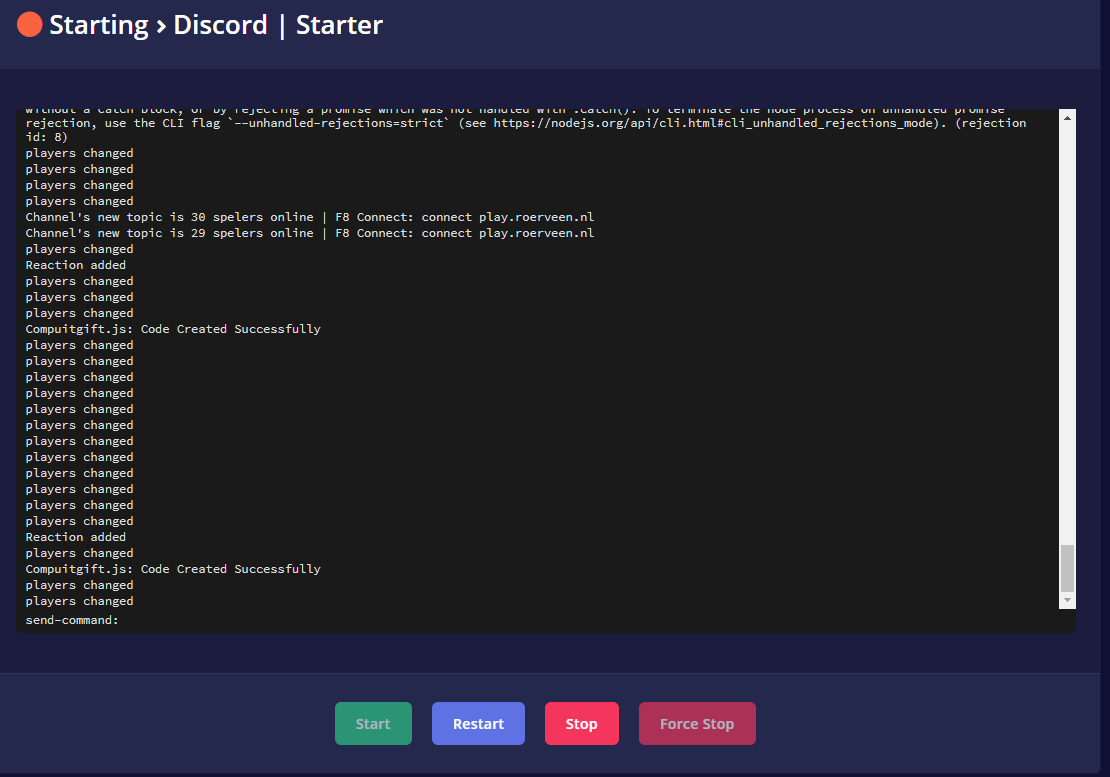Restart the Discord server
Viewport: 1110px width, 777px height.
[478, 724]
